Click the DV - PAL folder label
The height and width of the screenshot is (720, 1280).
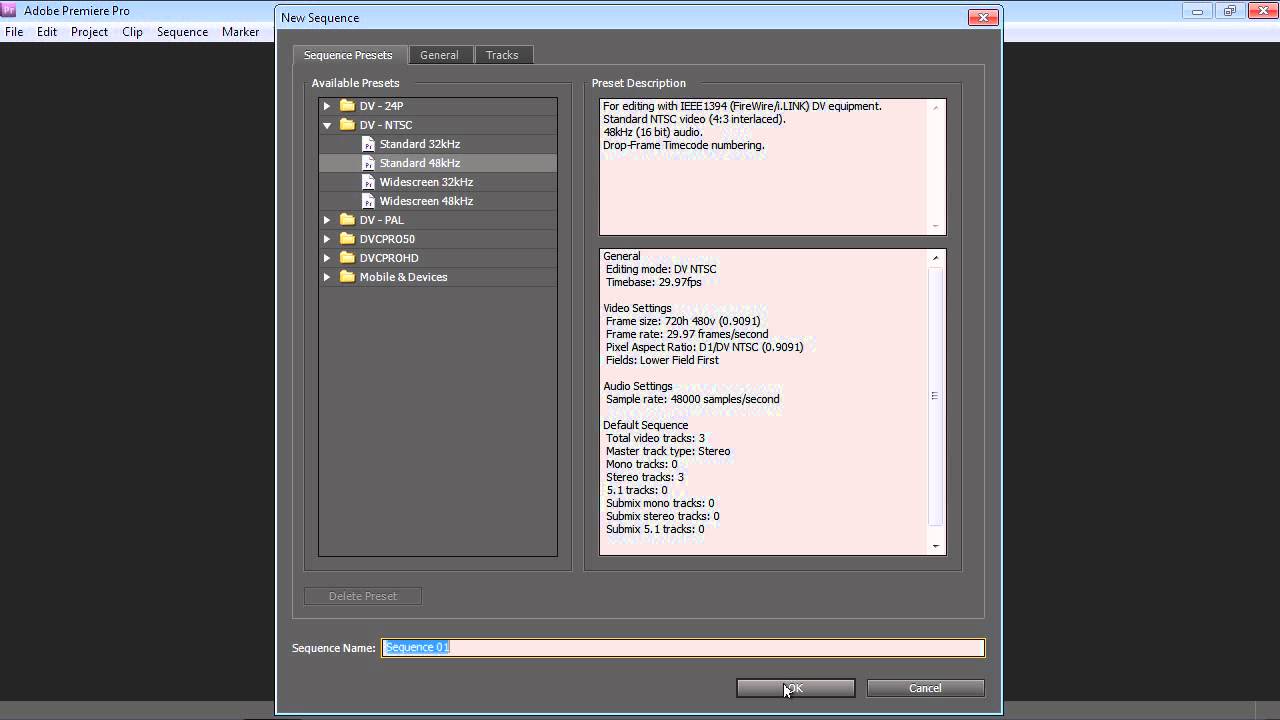(381, 220)
